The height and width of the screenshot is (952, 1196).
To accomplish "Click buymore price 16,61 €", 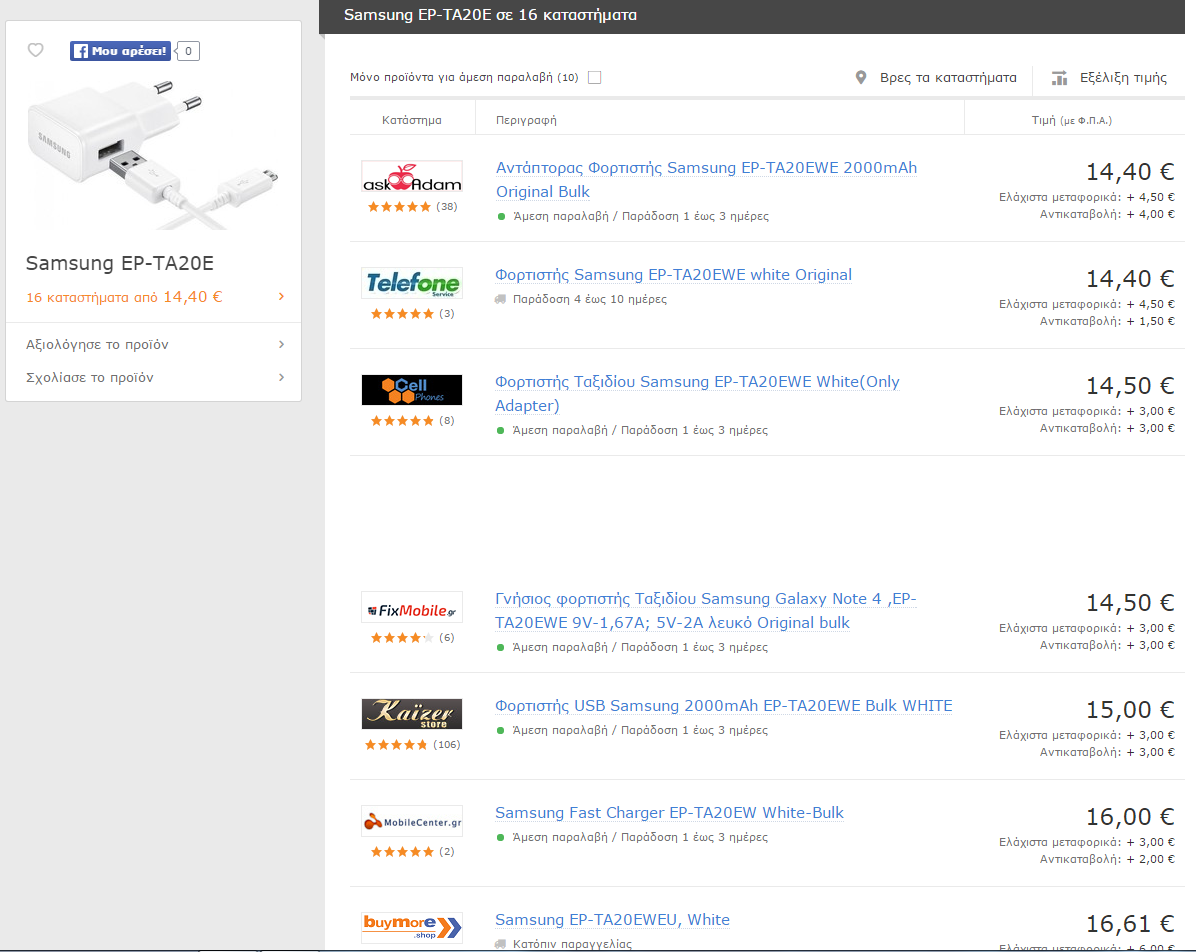I will coord(1130,924).
